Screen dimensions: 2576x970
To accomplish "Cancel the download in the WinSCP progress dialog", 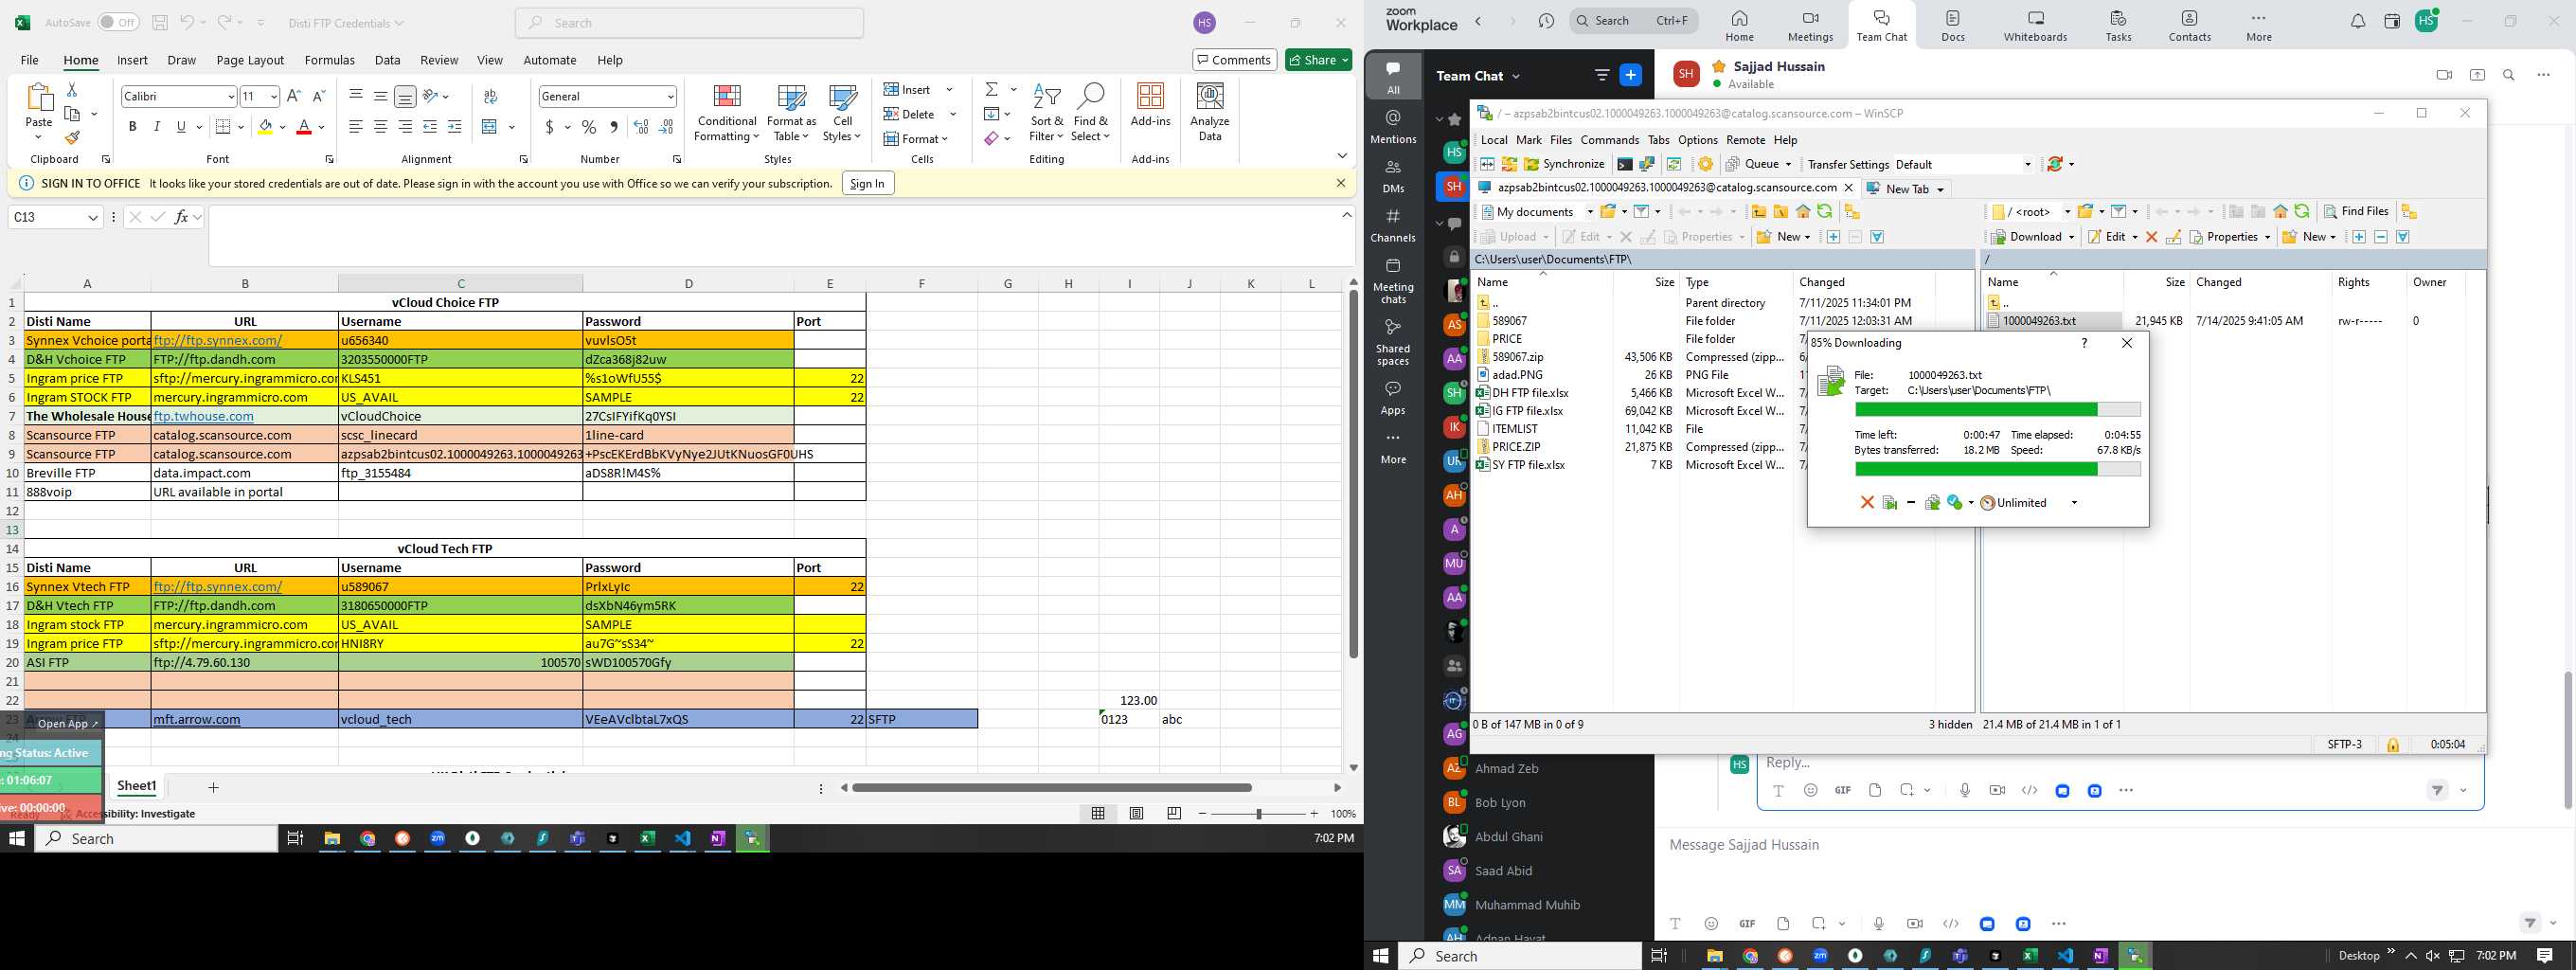I will [x=1866, y=503].
